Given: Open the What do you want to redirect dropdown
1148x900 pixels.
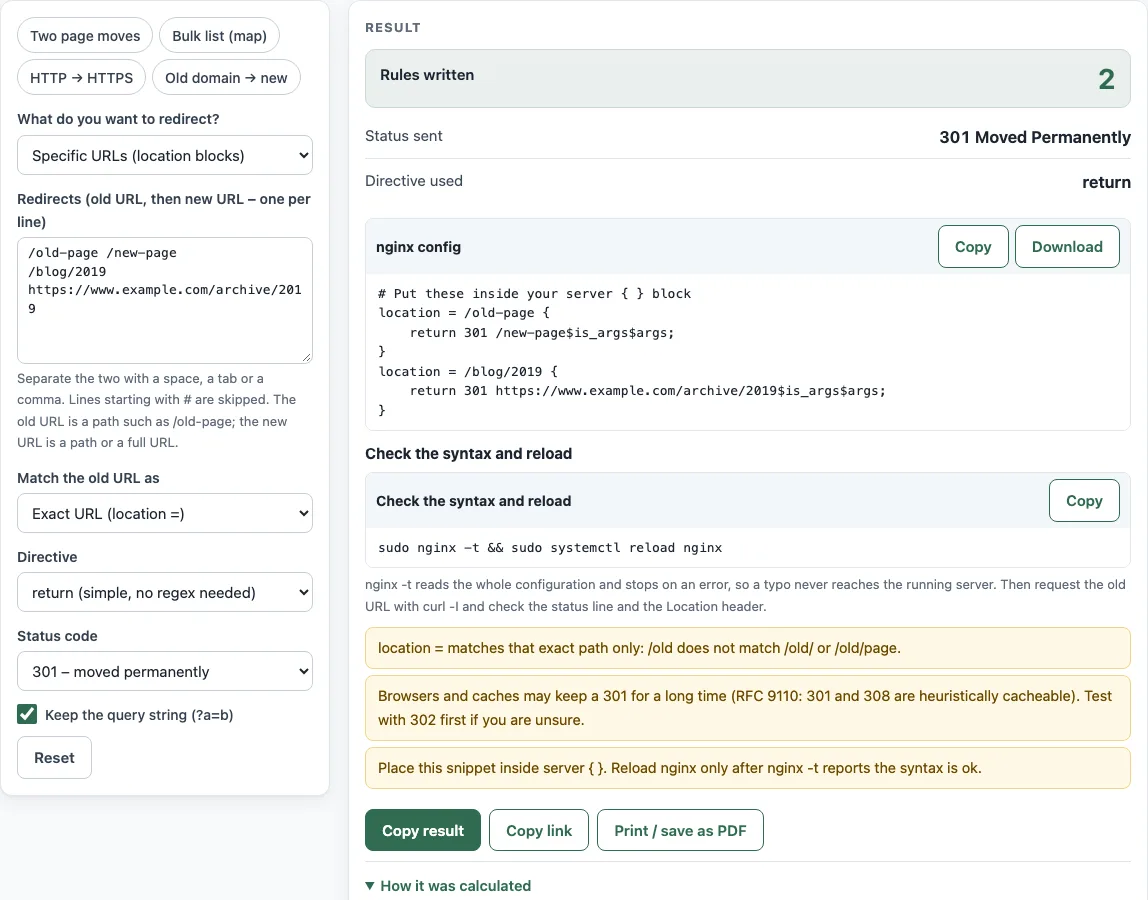Looking at the screenshot, I should 165,155.
